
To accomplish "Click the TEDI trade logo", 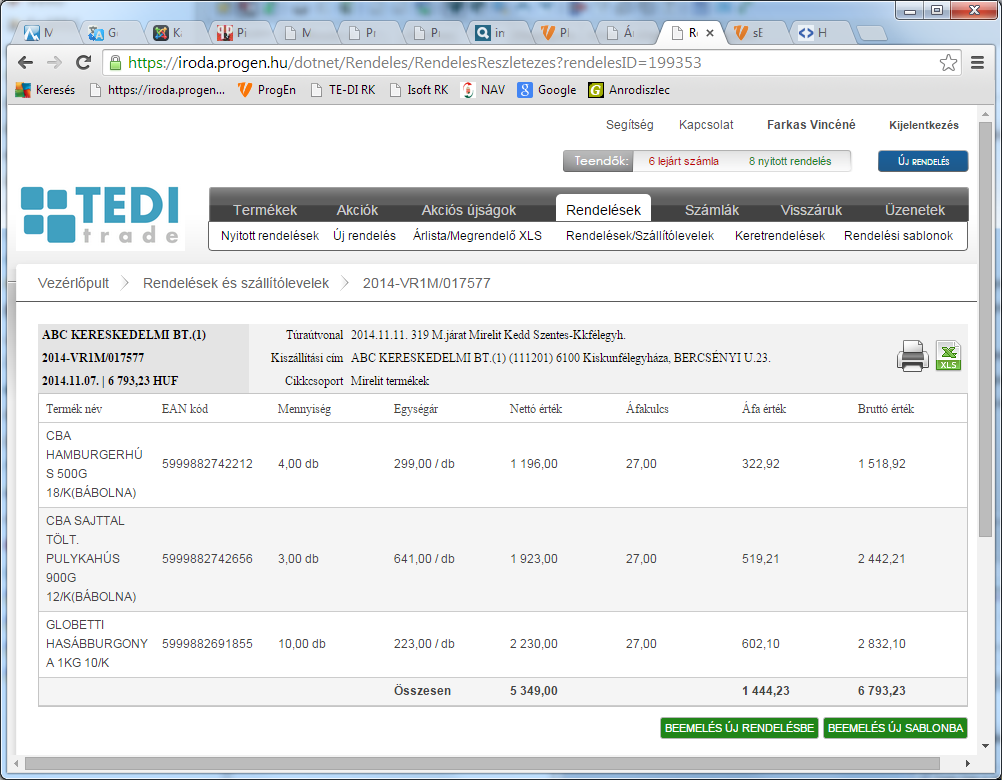I will pyautogui.click(x=100, y=215).
